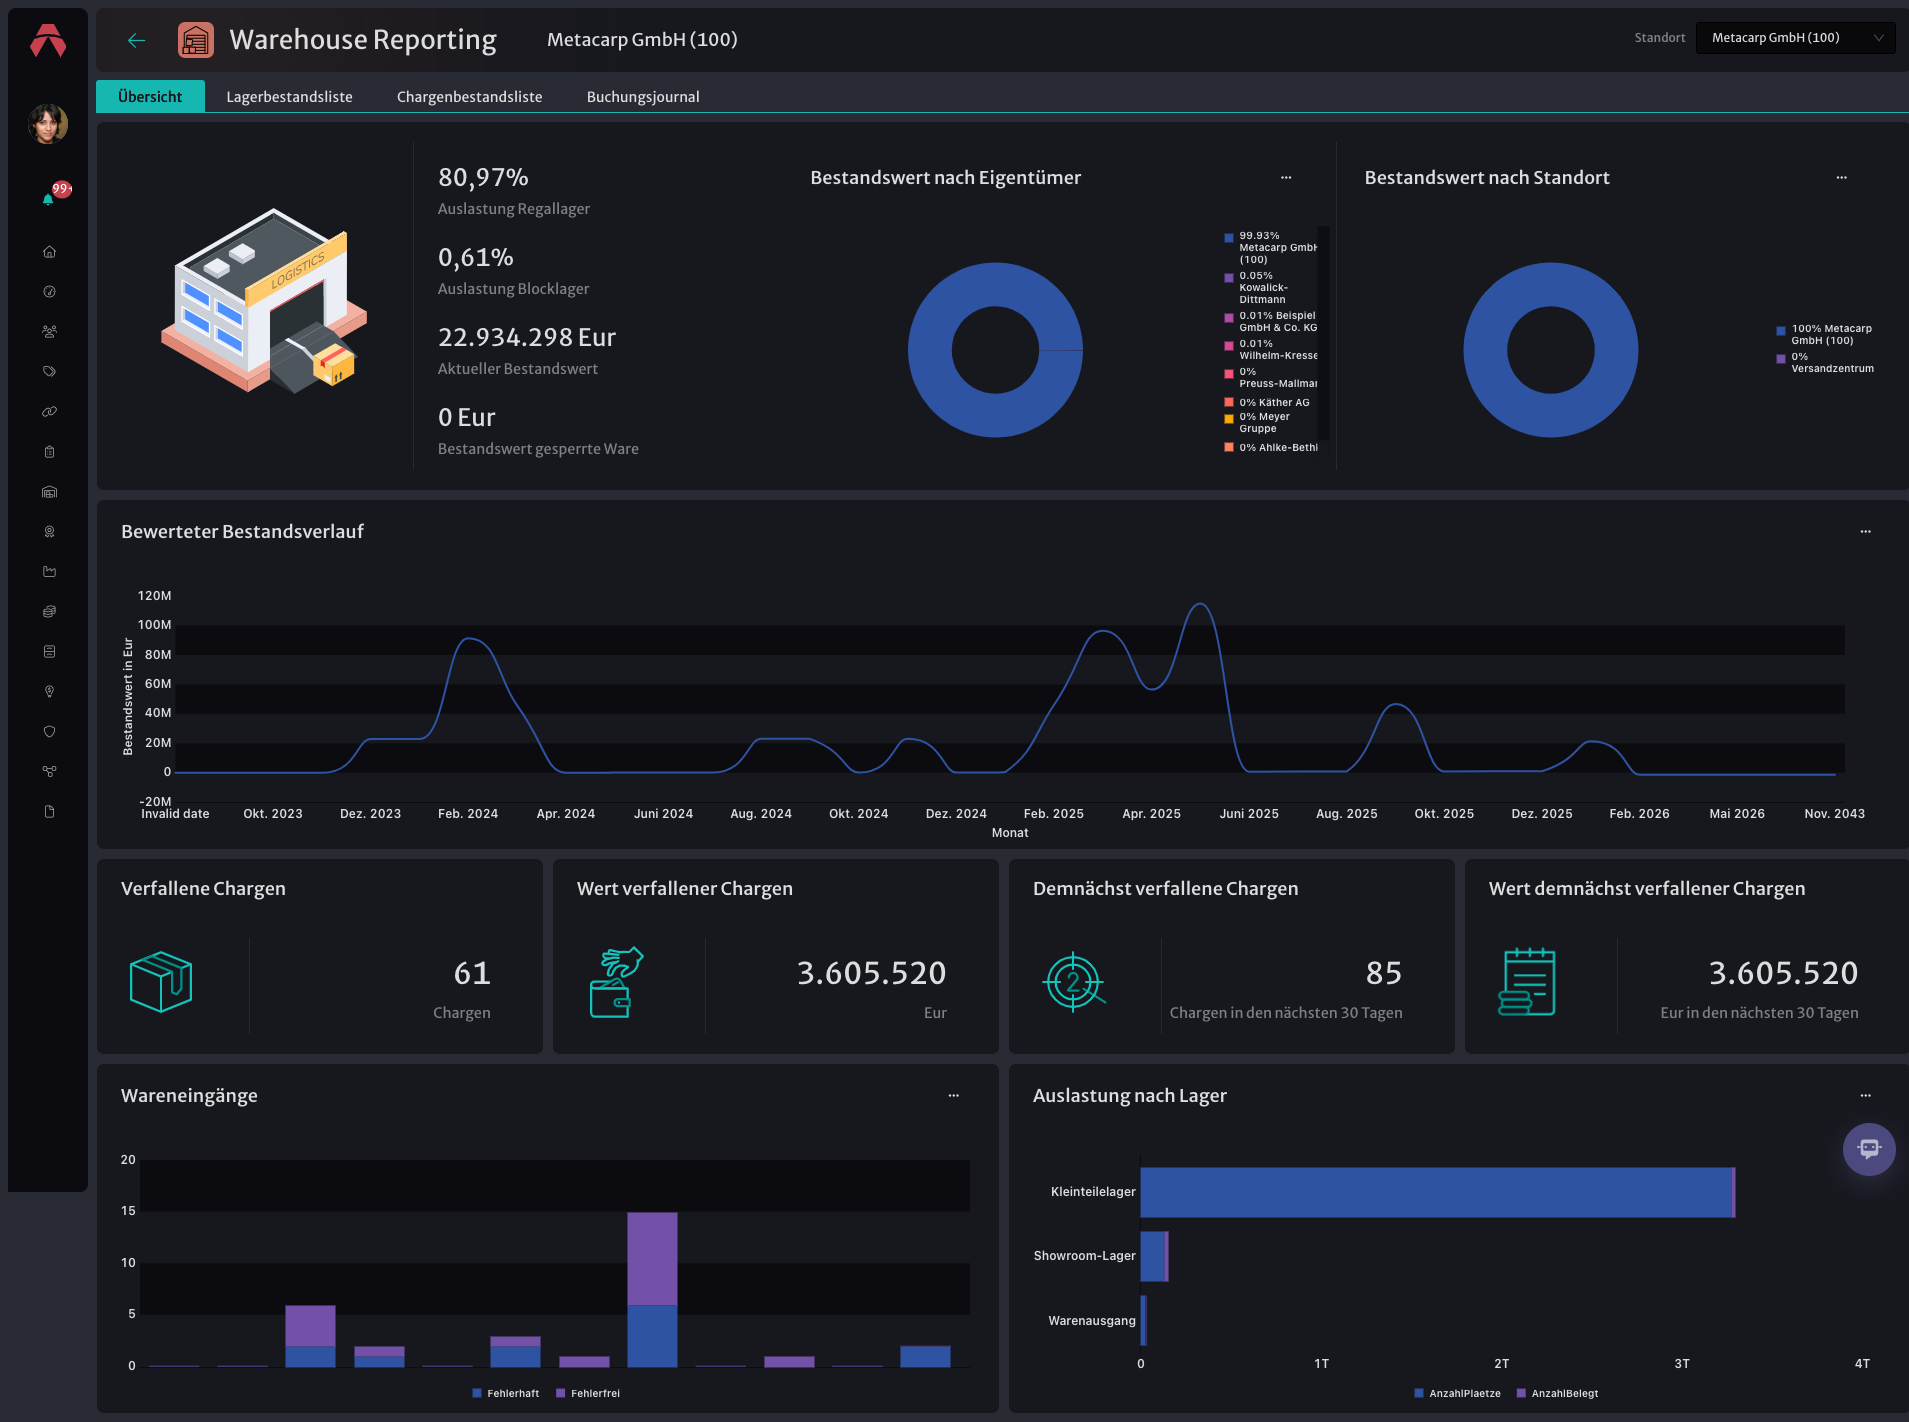1909x1422 pixels.
Task: Toggle Fehlerhaft series in Wareneingänge legend
Action: coord(505,1393)
